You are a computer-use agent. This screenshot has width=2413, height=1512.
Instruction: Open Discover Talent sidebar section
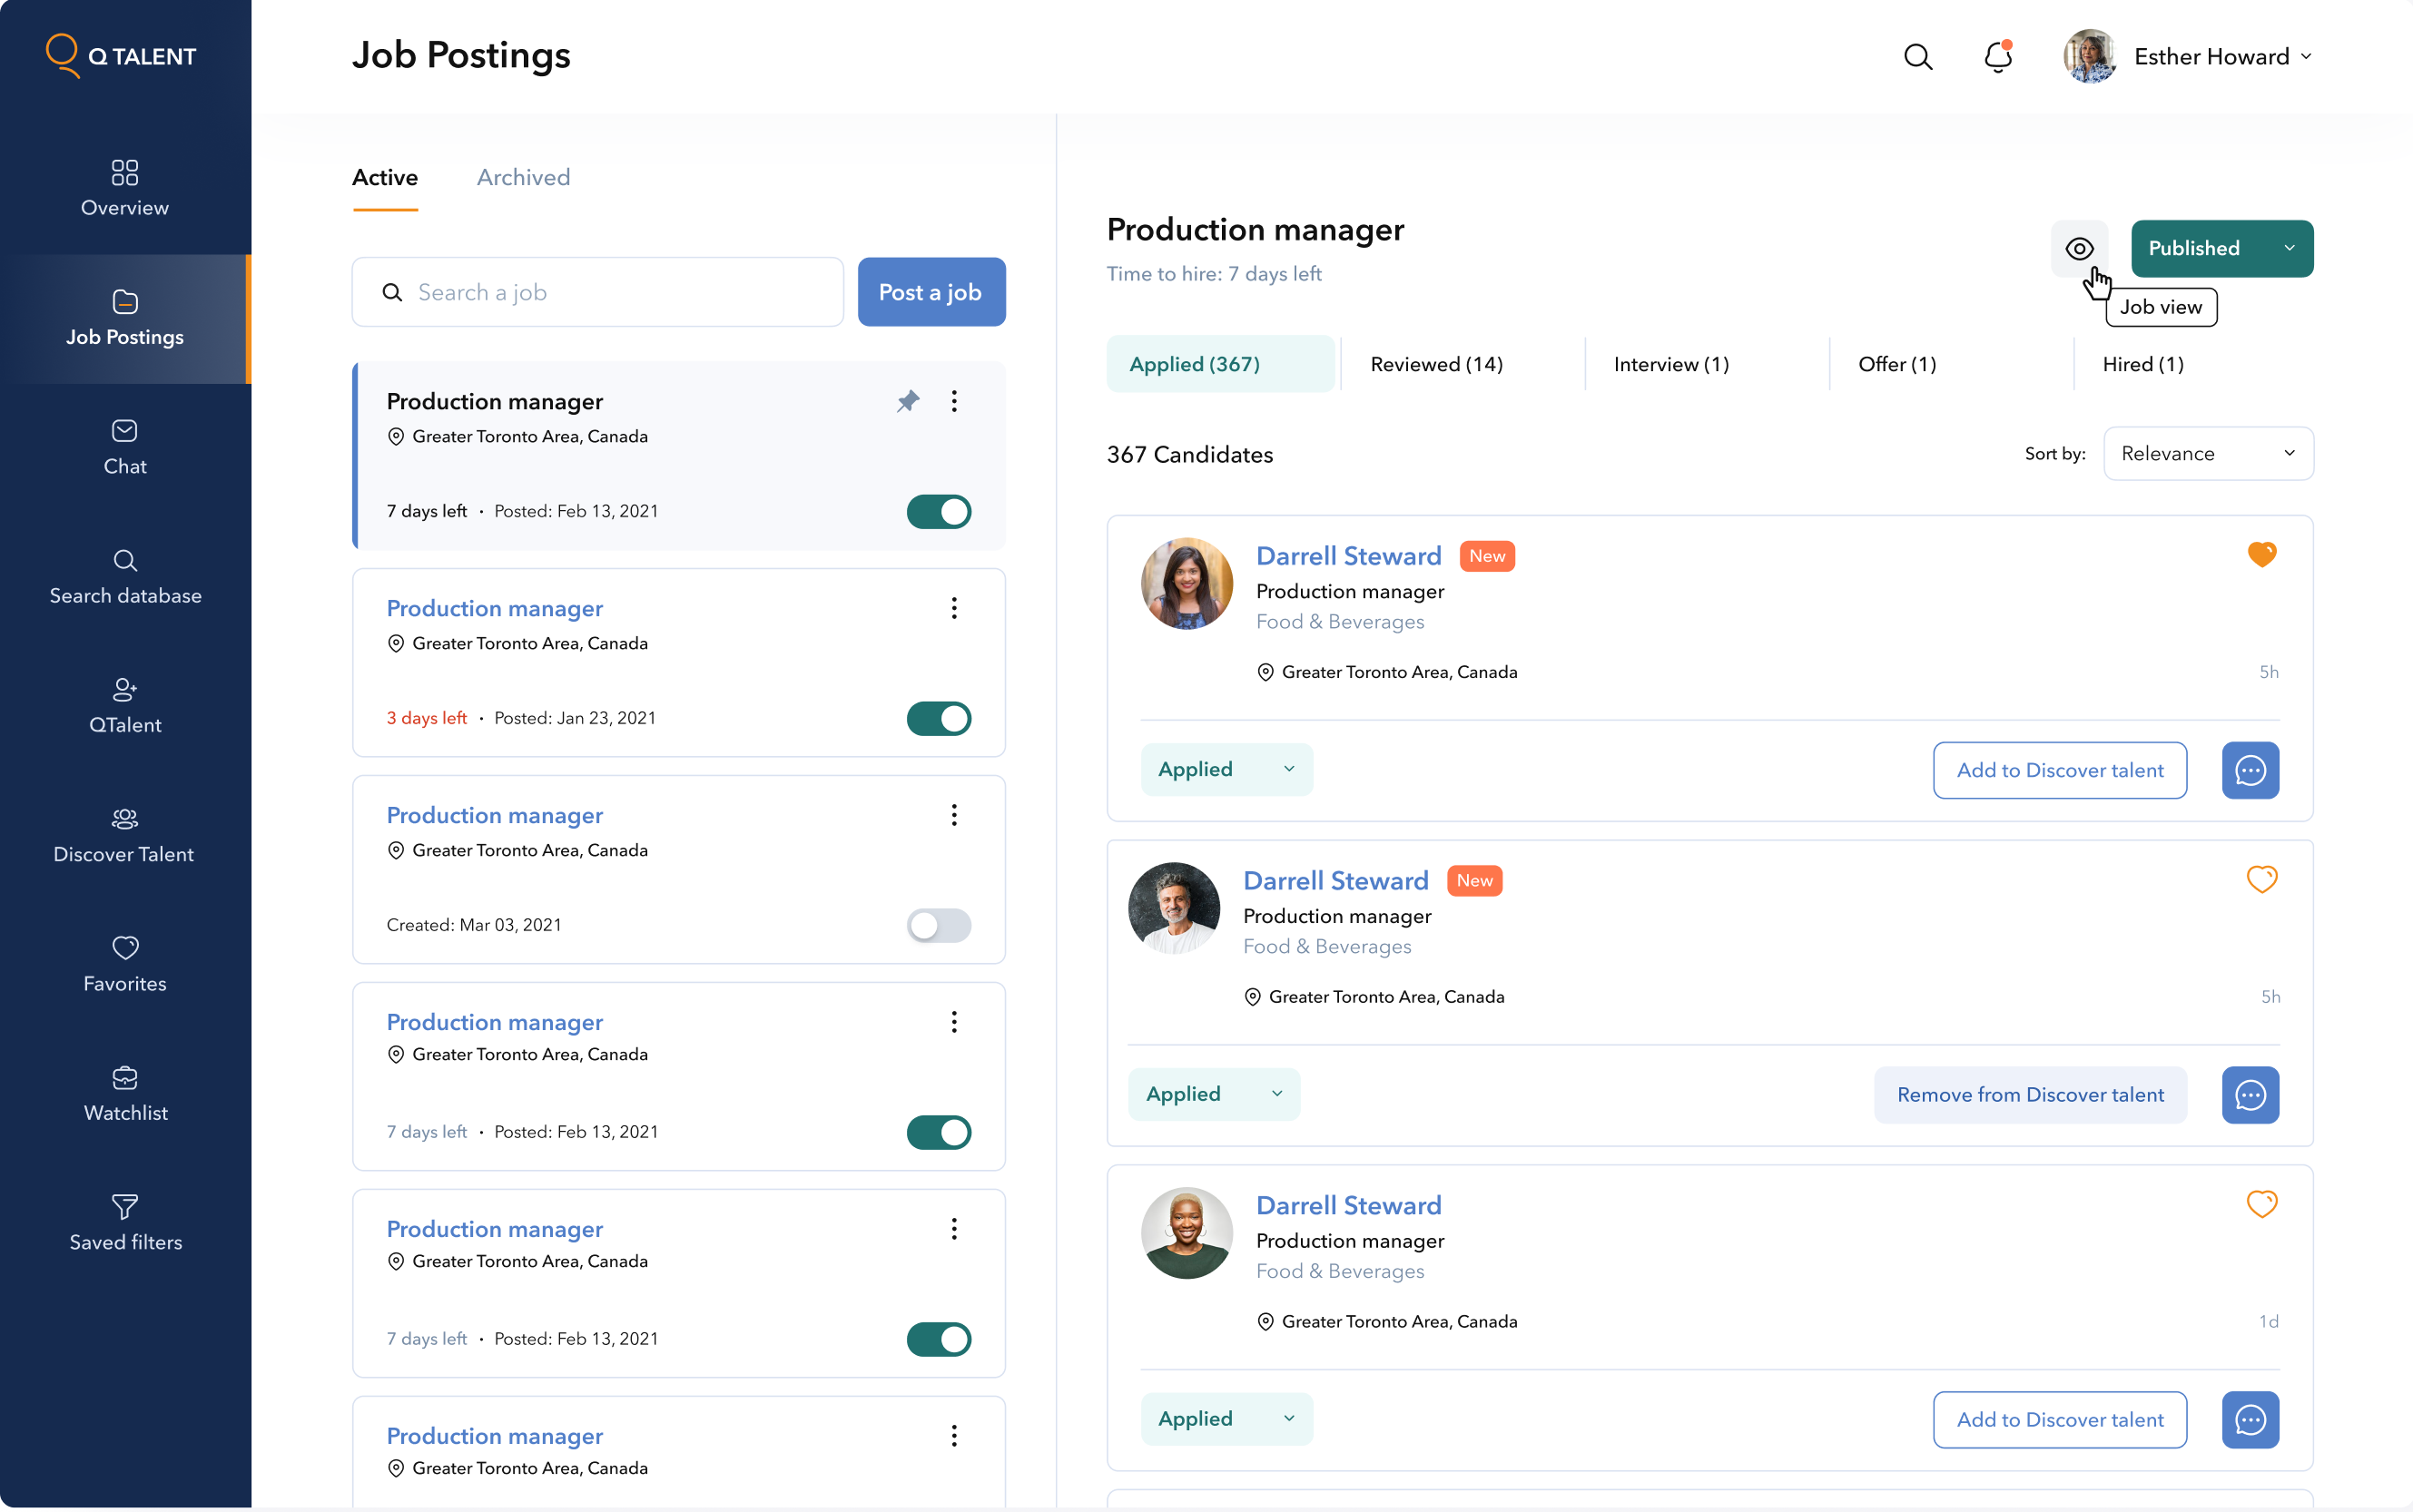click(x=125, y=835)
